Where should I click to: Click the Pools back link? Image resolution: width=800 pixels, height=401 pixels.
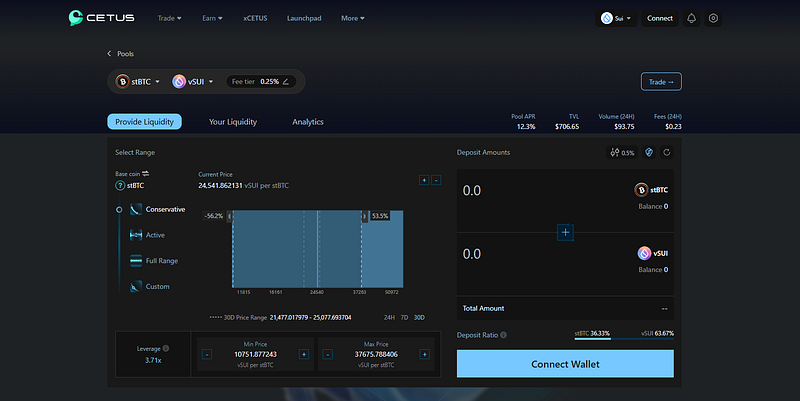[126, 54]
